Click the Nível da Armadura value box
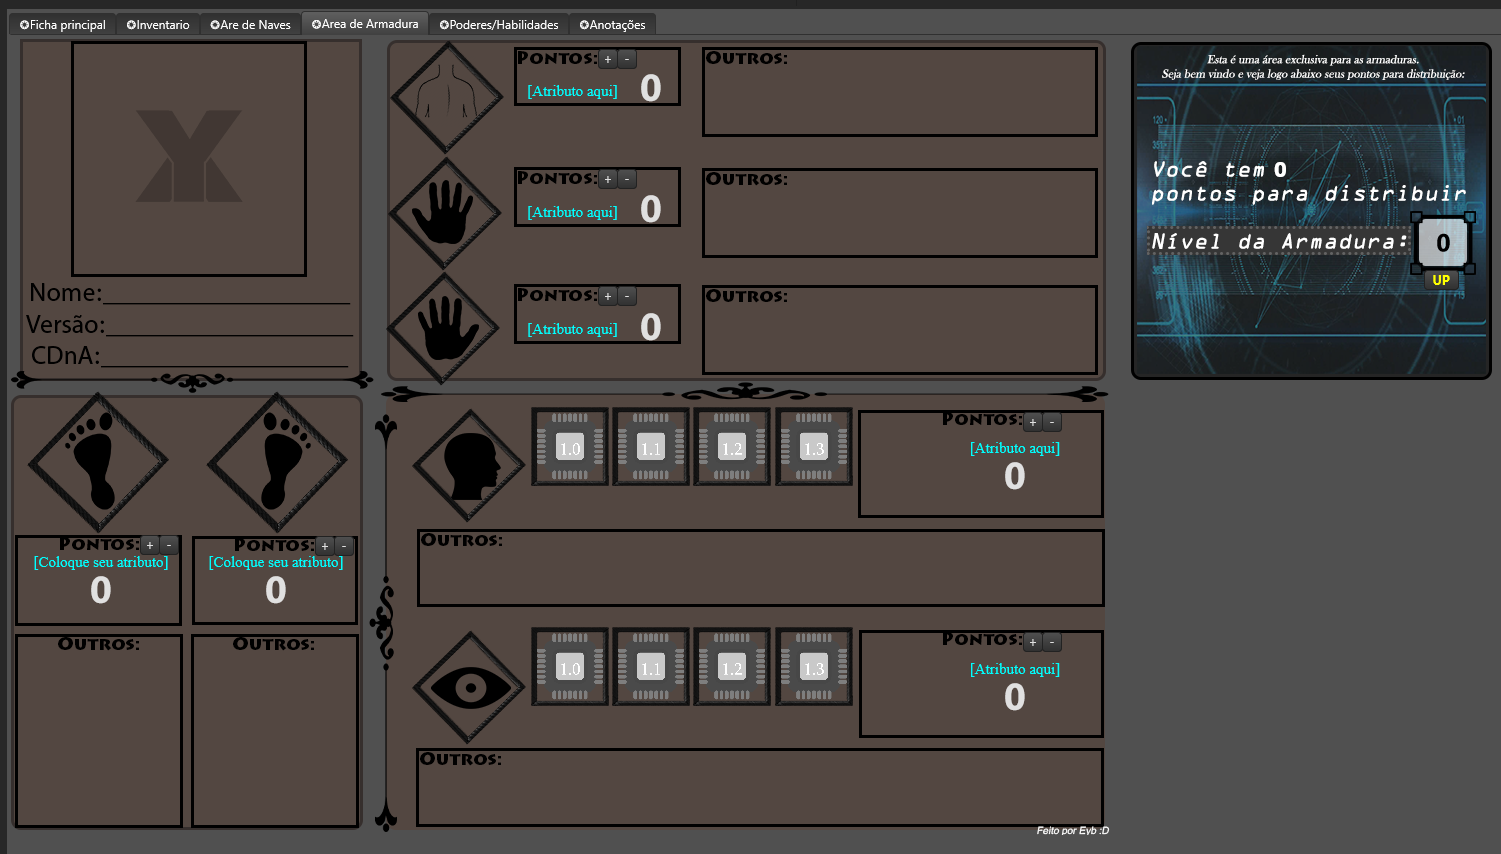The width and height of the screenshot is (1501, 854). (x=1442, y=243)
